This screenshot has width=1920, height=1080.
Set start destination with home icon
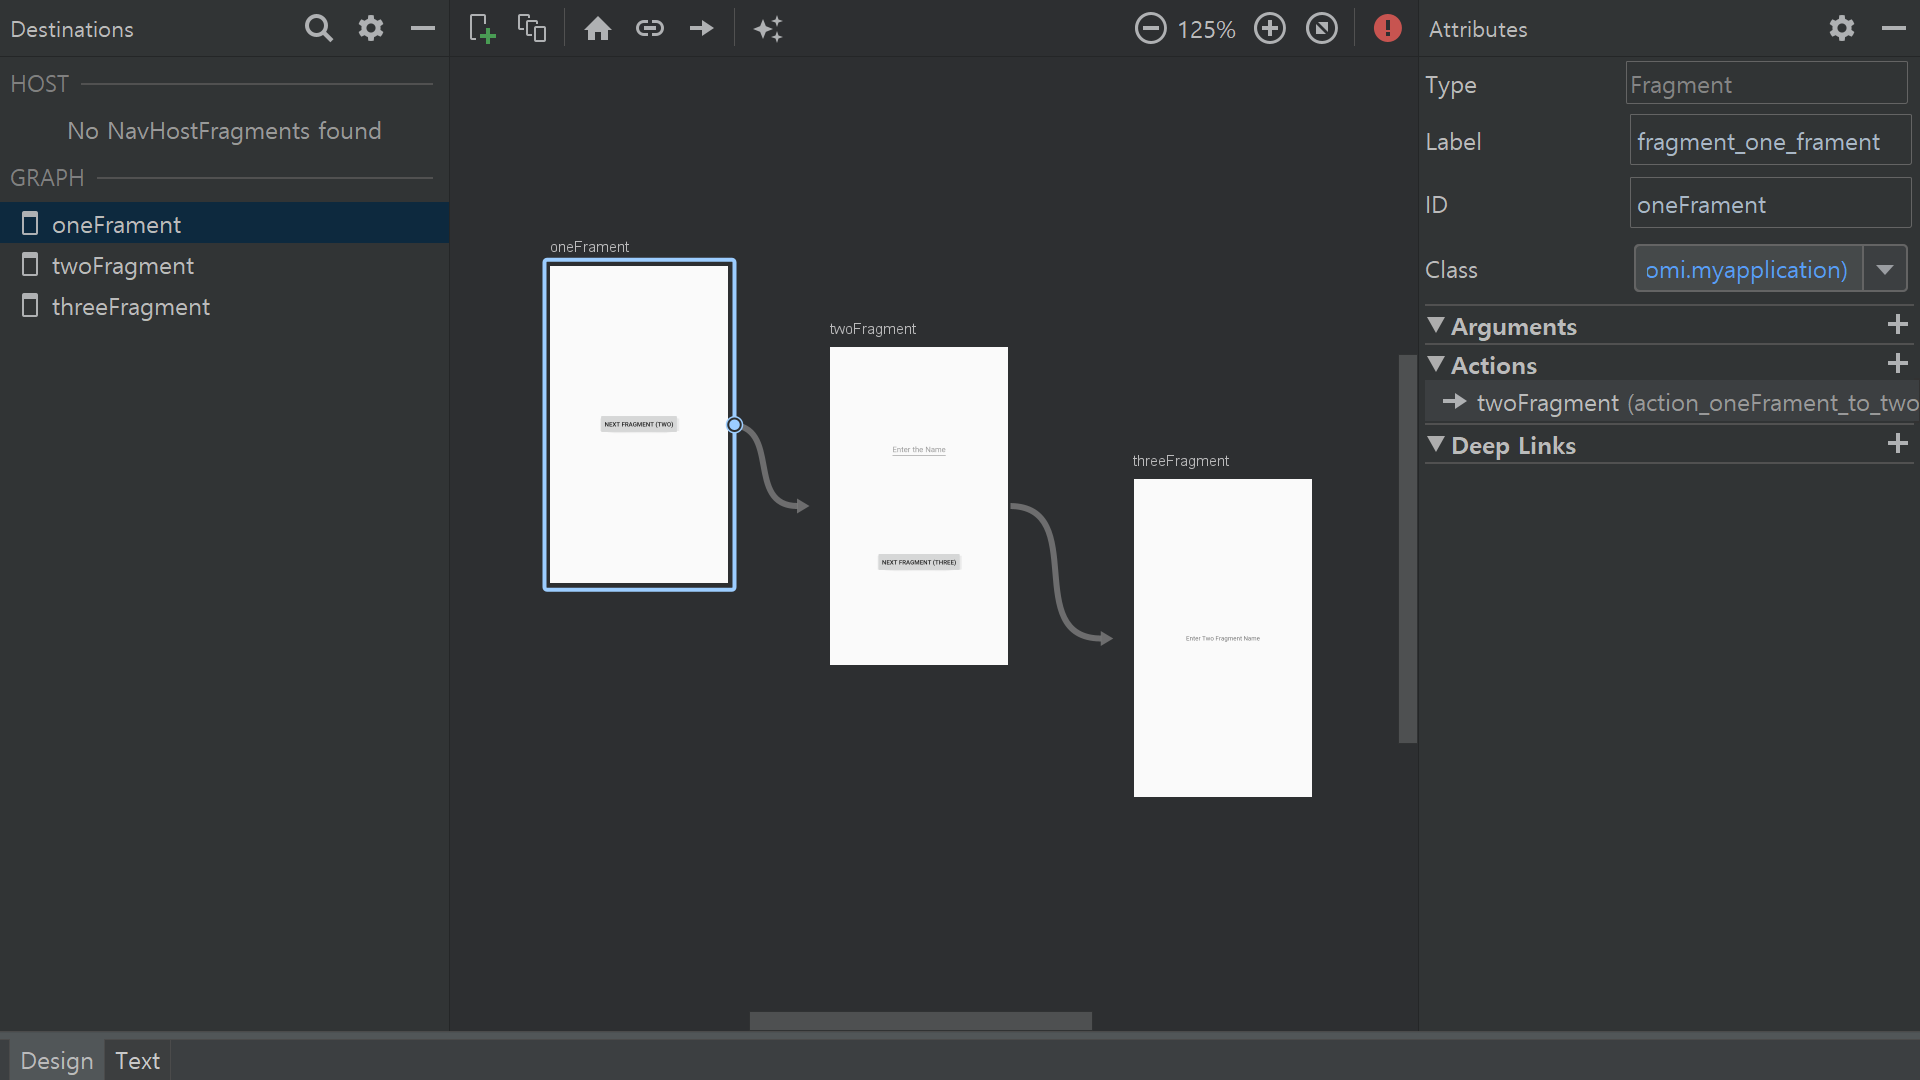[x=598, y=28]
